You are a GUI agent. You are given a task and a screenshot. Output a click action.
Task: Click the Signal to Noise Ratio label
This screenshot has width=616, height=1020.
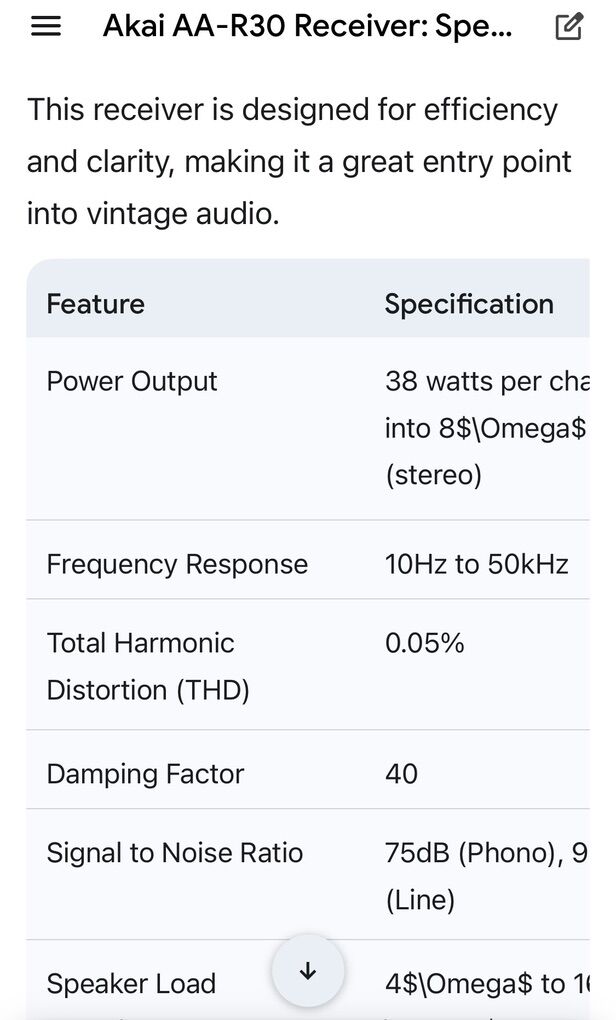coord(175,853)
